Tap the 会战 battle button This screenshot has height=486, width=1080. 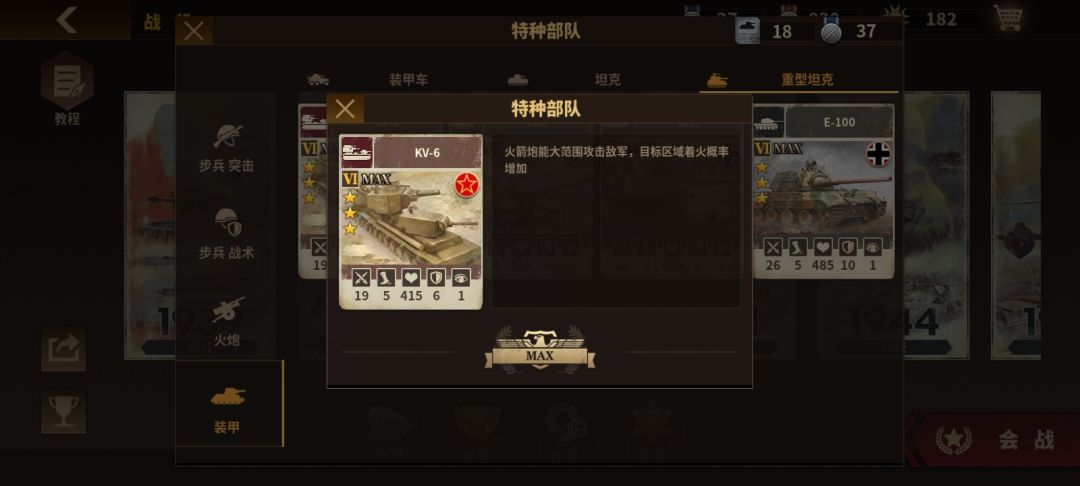point(996,439)
